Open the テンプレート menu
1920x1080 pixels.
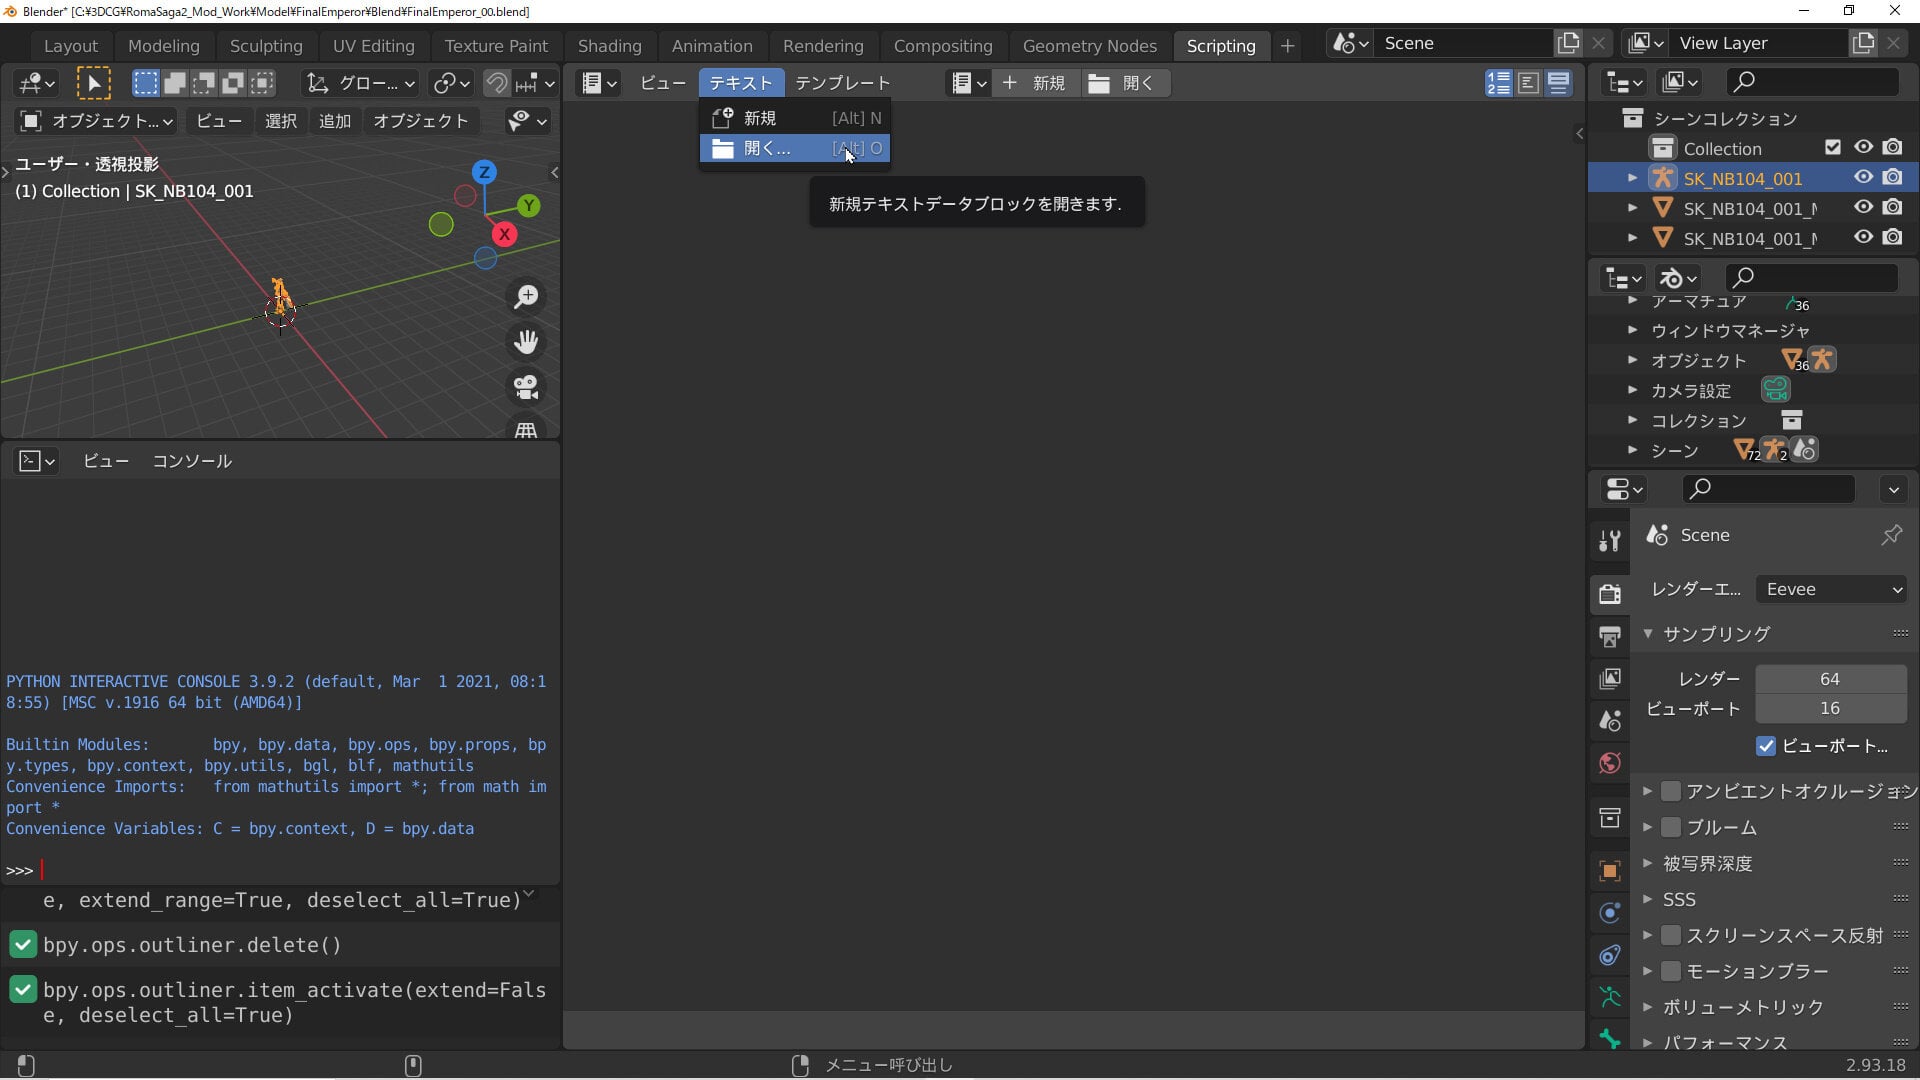tap(842, 83)
